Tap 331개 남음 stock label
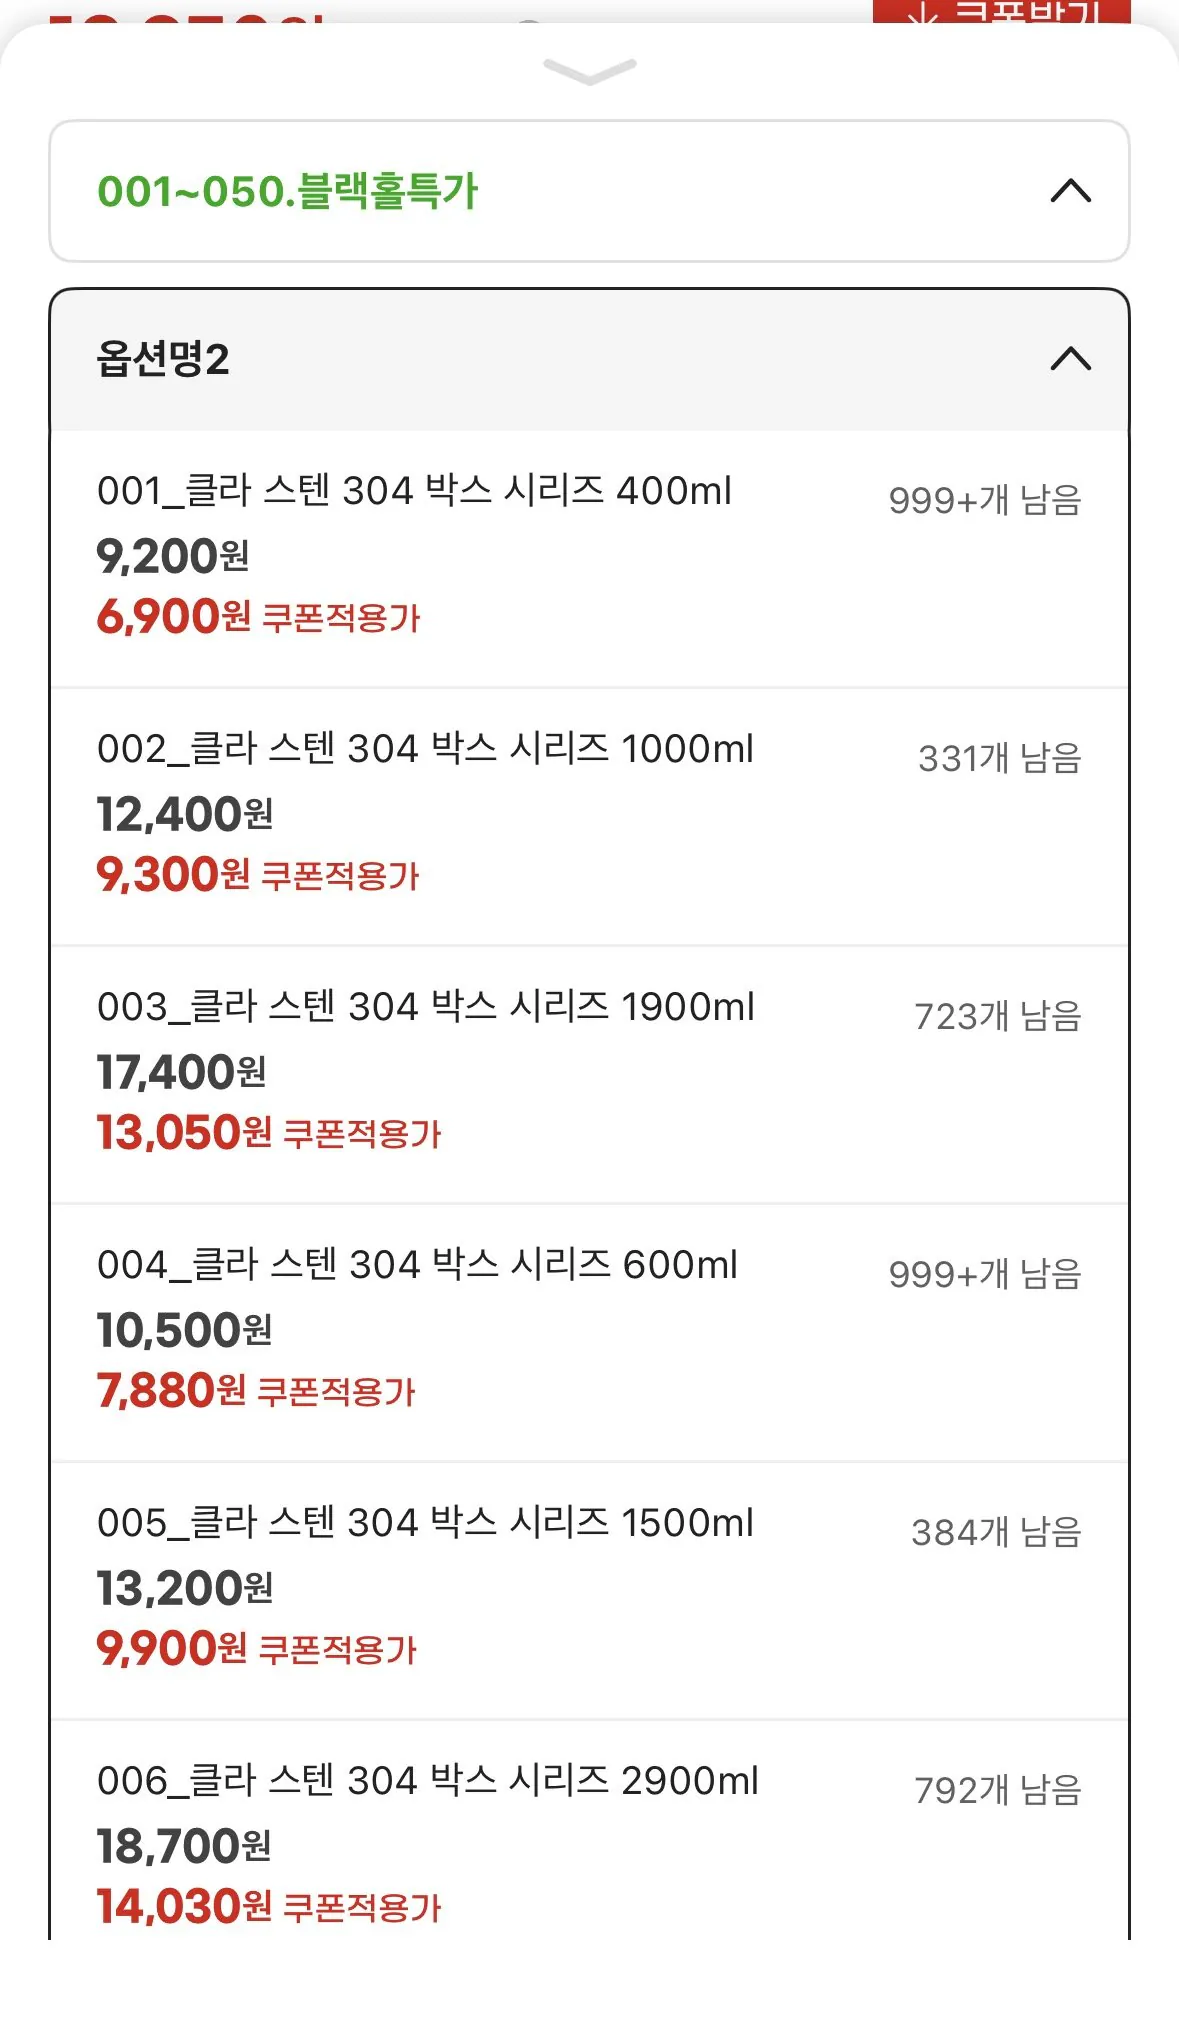The width and height of the screenshot is (1179, 2042). 1000,758
